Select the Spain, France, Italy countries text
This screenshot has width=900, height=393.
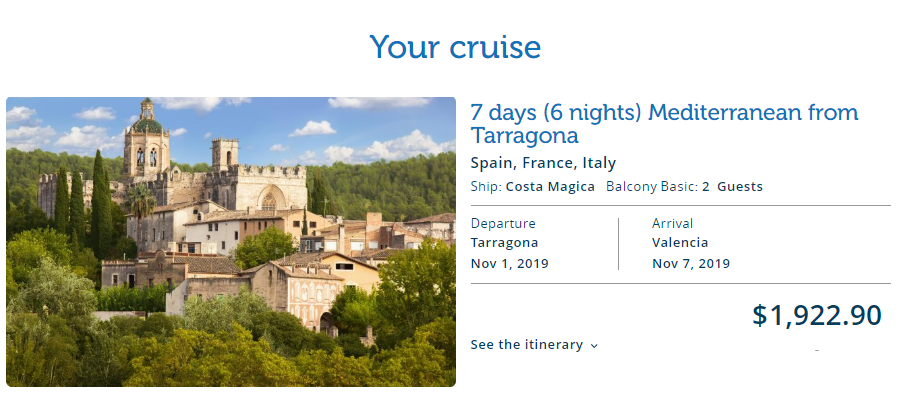coord(543,164)
